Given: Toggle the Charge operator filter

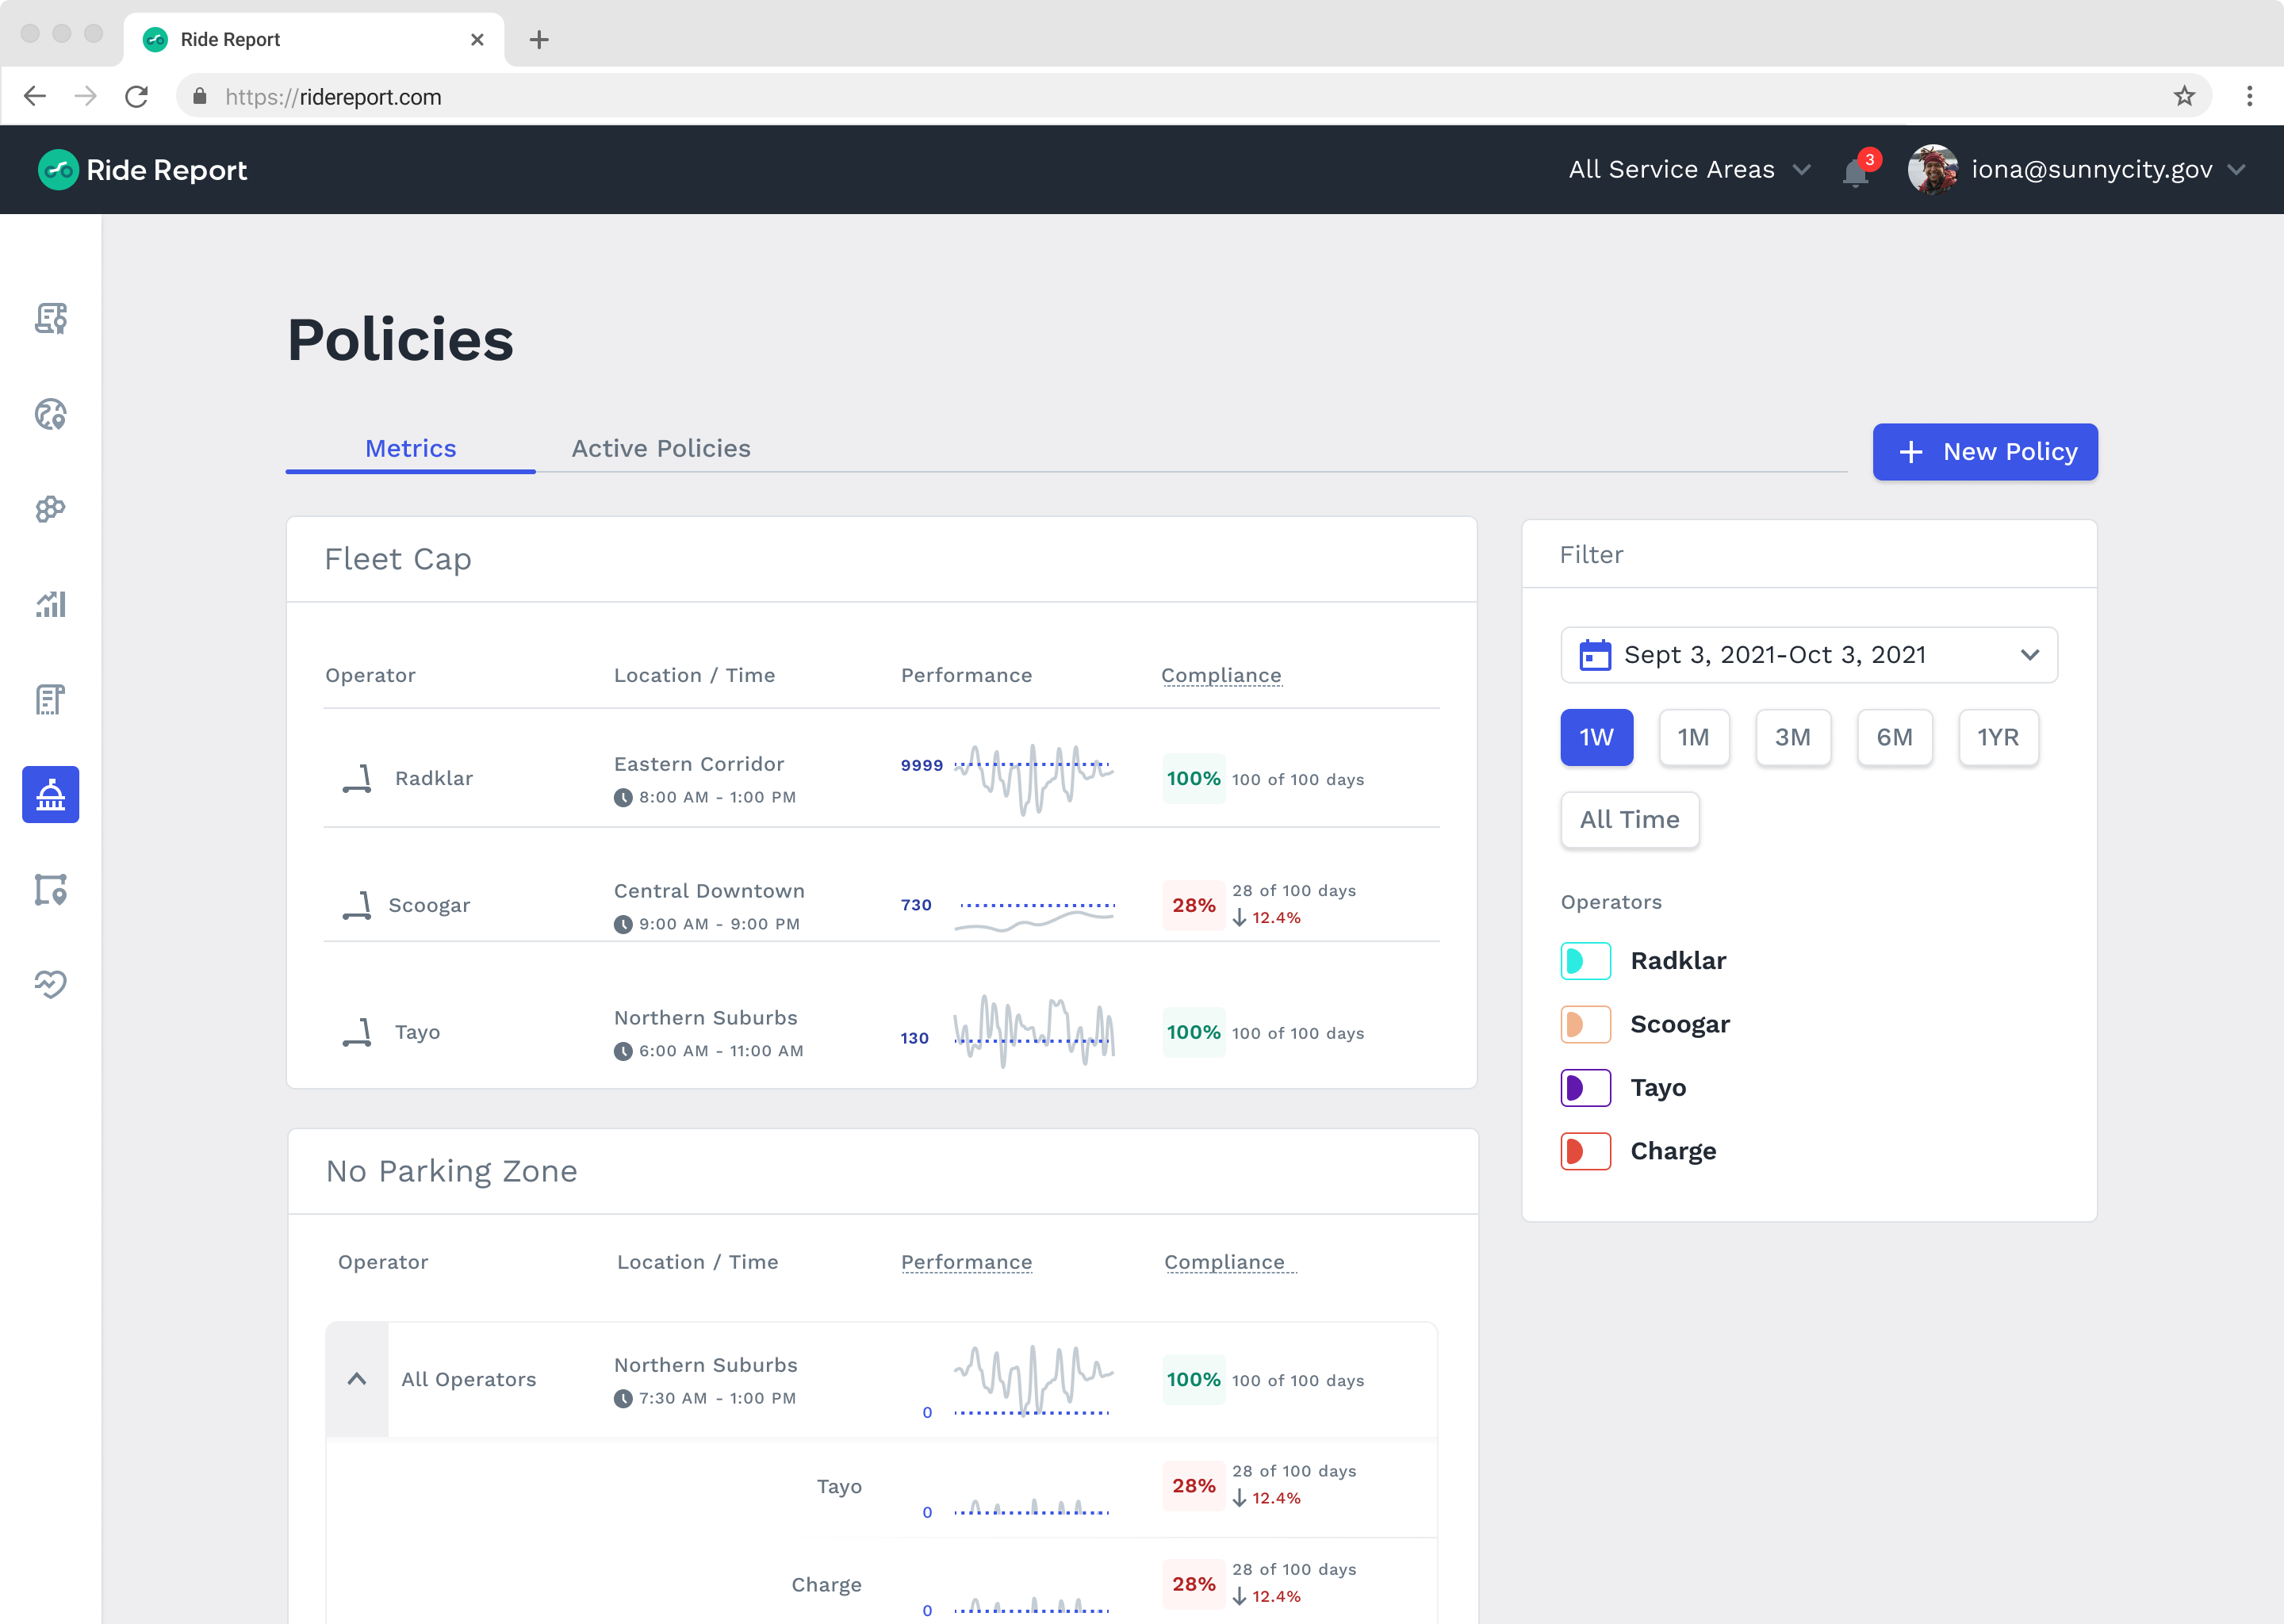Looking at the screenshot, I should coord(1585,1151).
